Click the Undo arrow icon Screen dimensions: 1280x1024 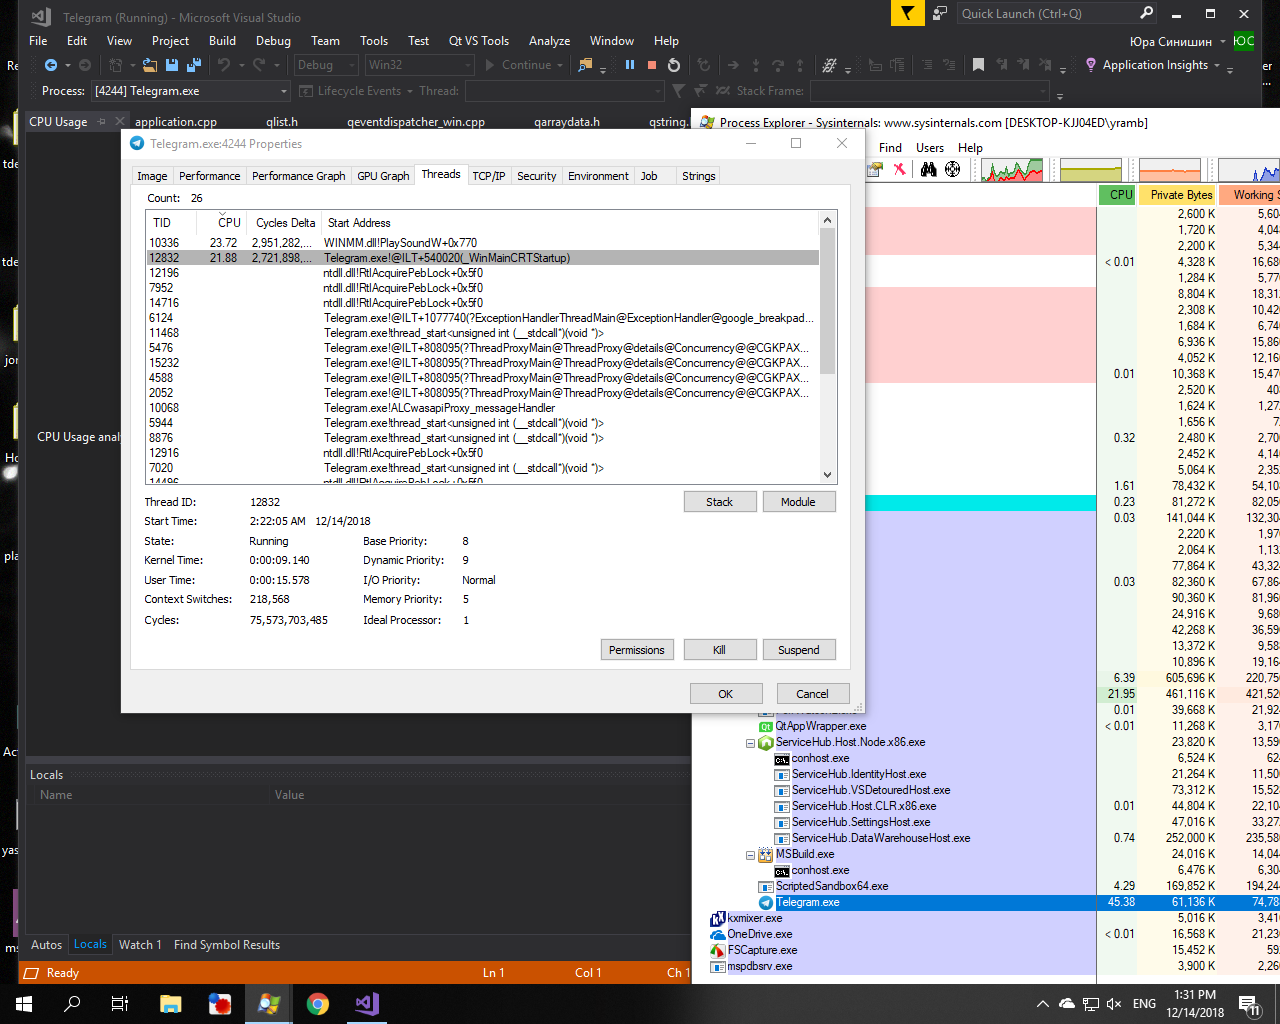click(224, 65)
